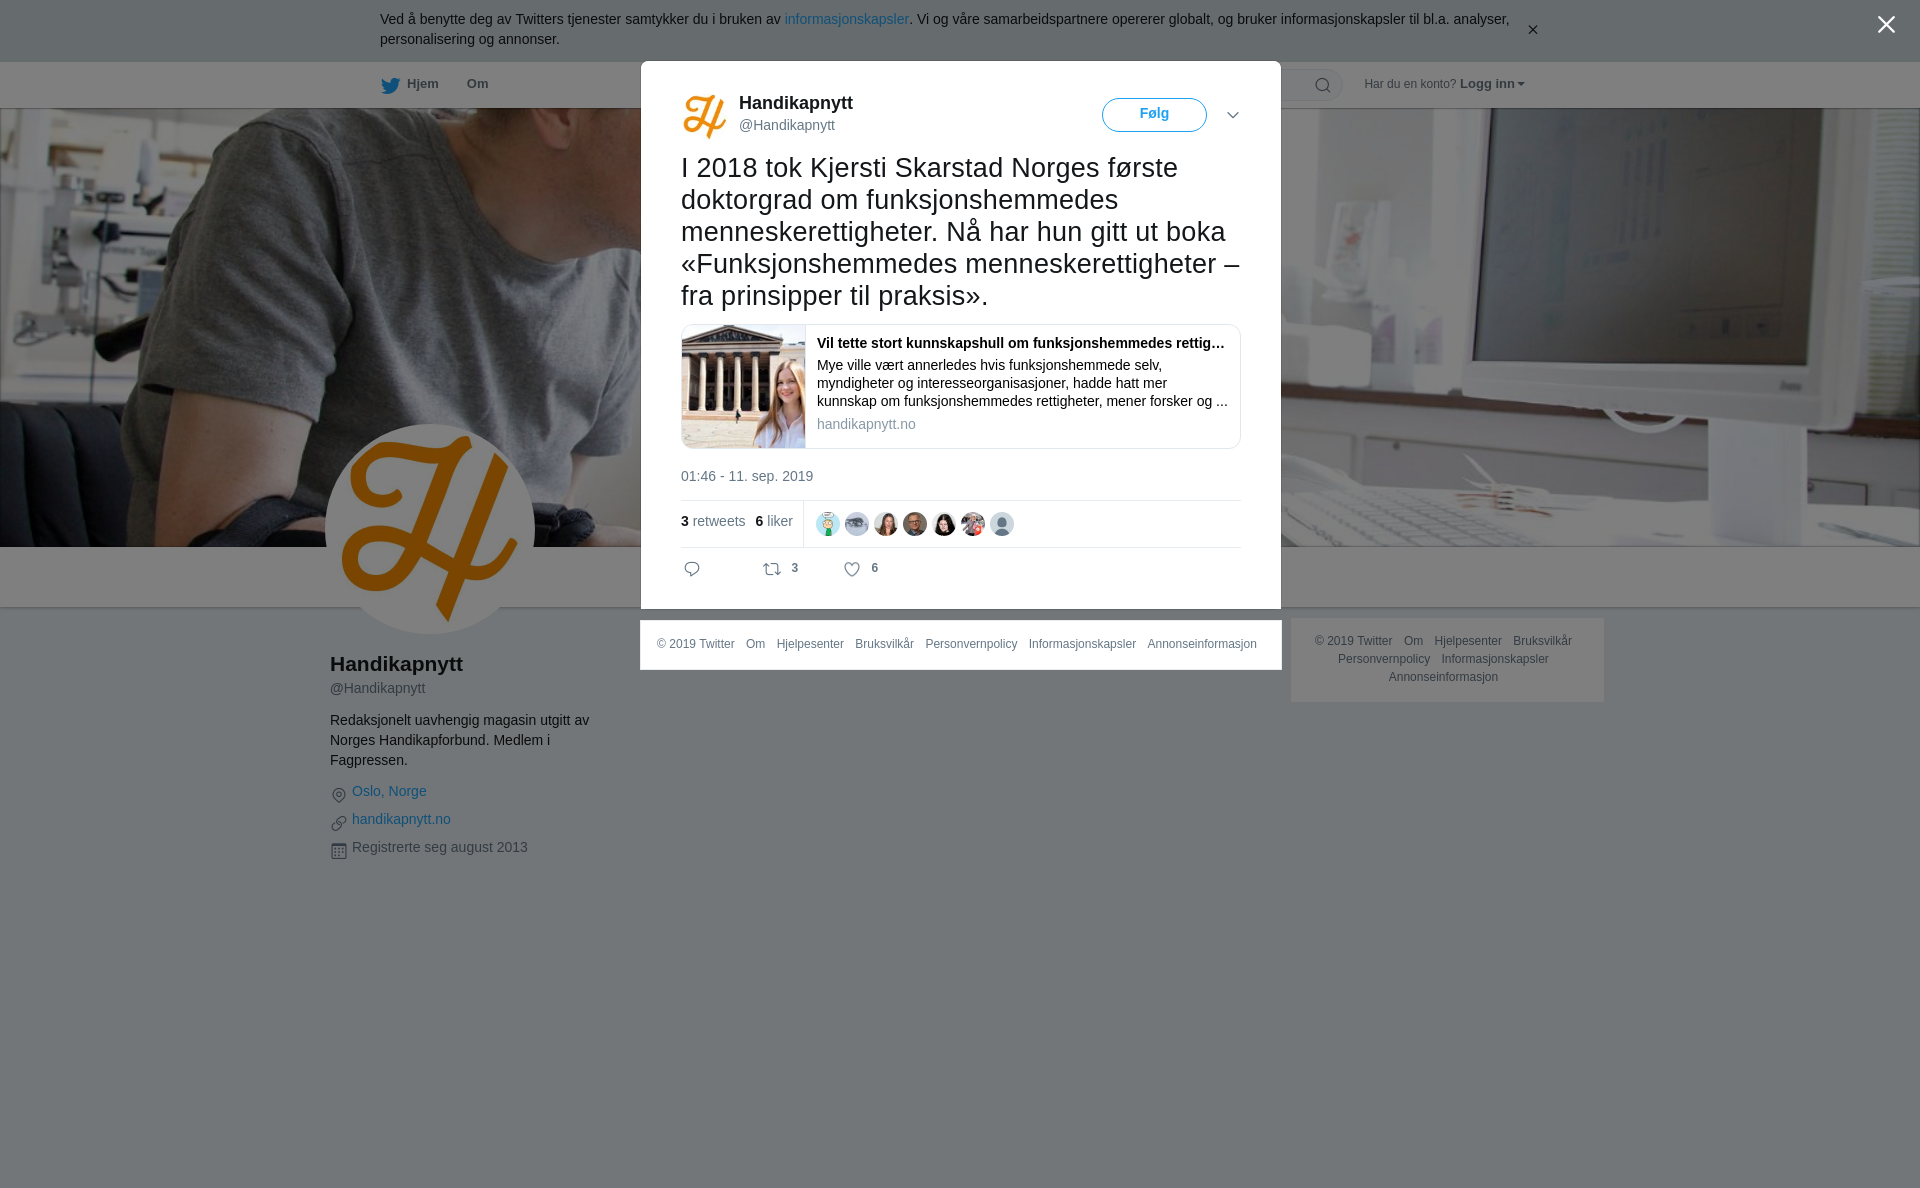The width and height of the screenshot is (1920, 1188).
Task: Open the first liker's avatar
Action: tap(828, 524)
